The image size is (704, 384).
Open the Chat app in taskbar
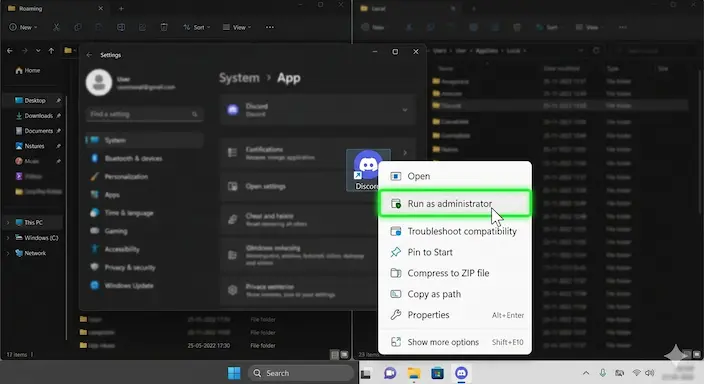pos(390,373)
